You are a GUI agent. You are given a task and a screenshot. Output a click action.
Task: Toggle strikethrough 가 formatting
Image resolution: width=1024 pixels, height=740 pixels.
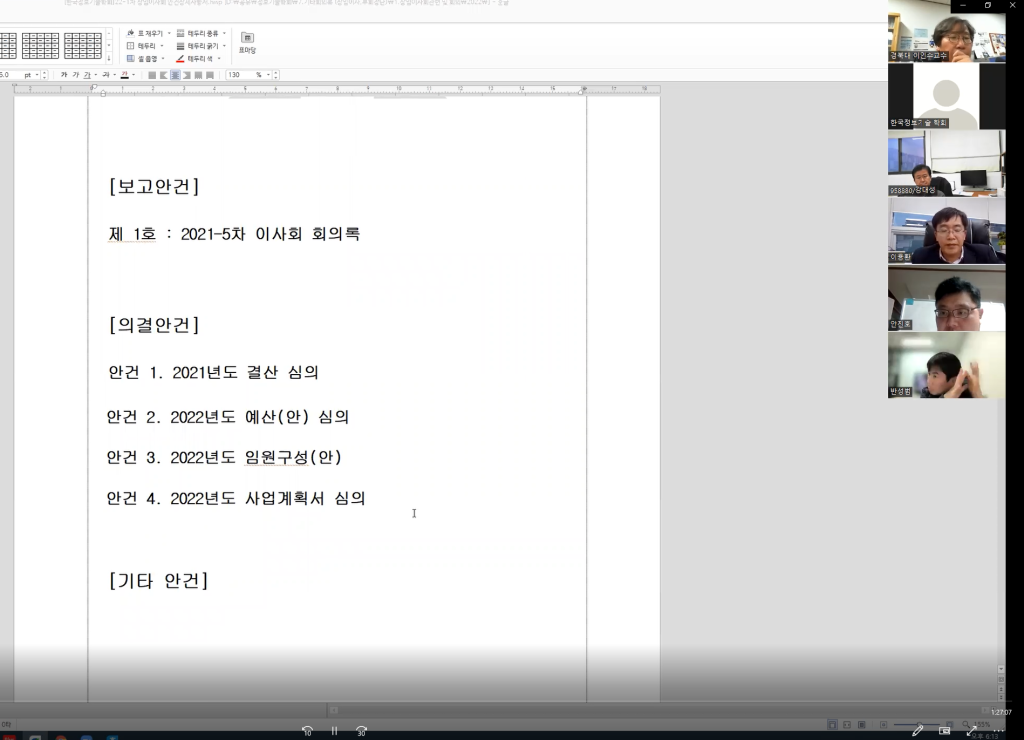tap(106, 75)
